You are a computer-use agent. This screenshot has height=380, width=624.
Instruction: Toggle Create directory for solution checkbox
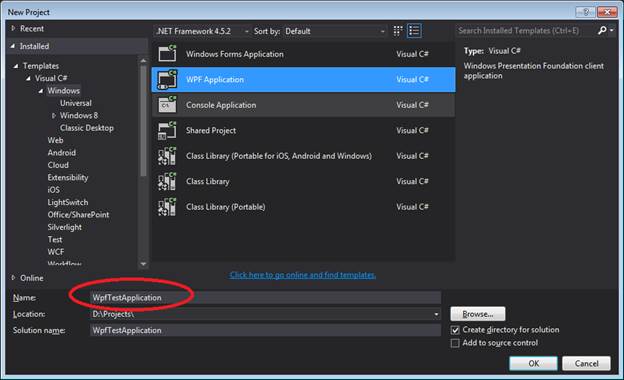455,330
